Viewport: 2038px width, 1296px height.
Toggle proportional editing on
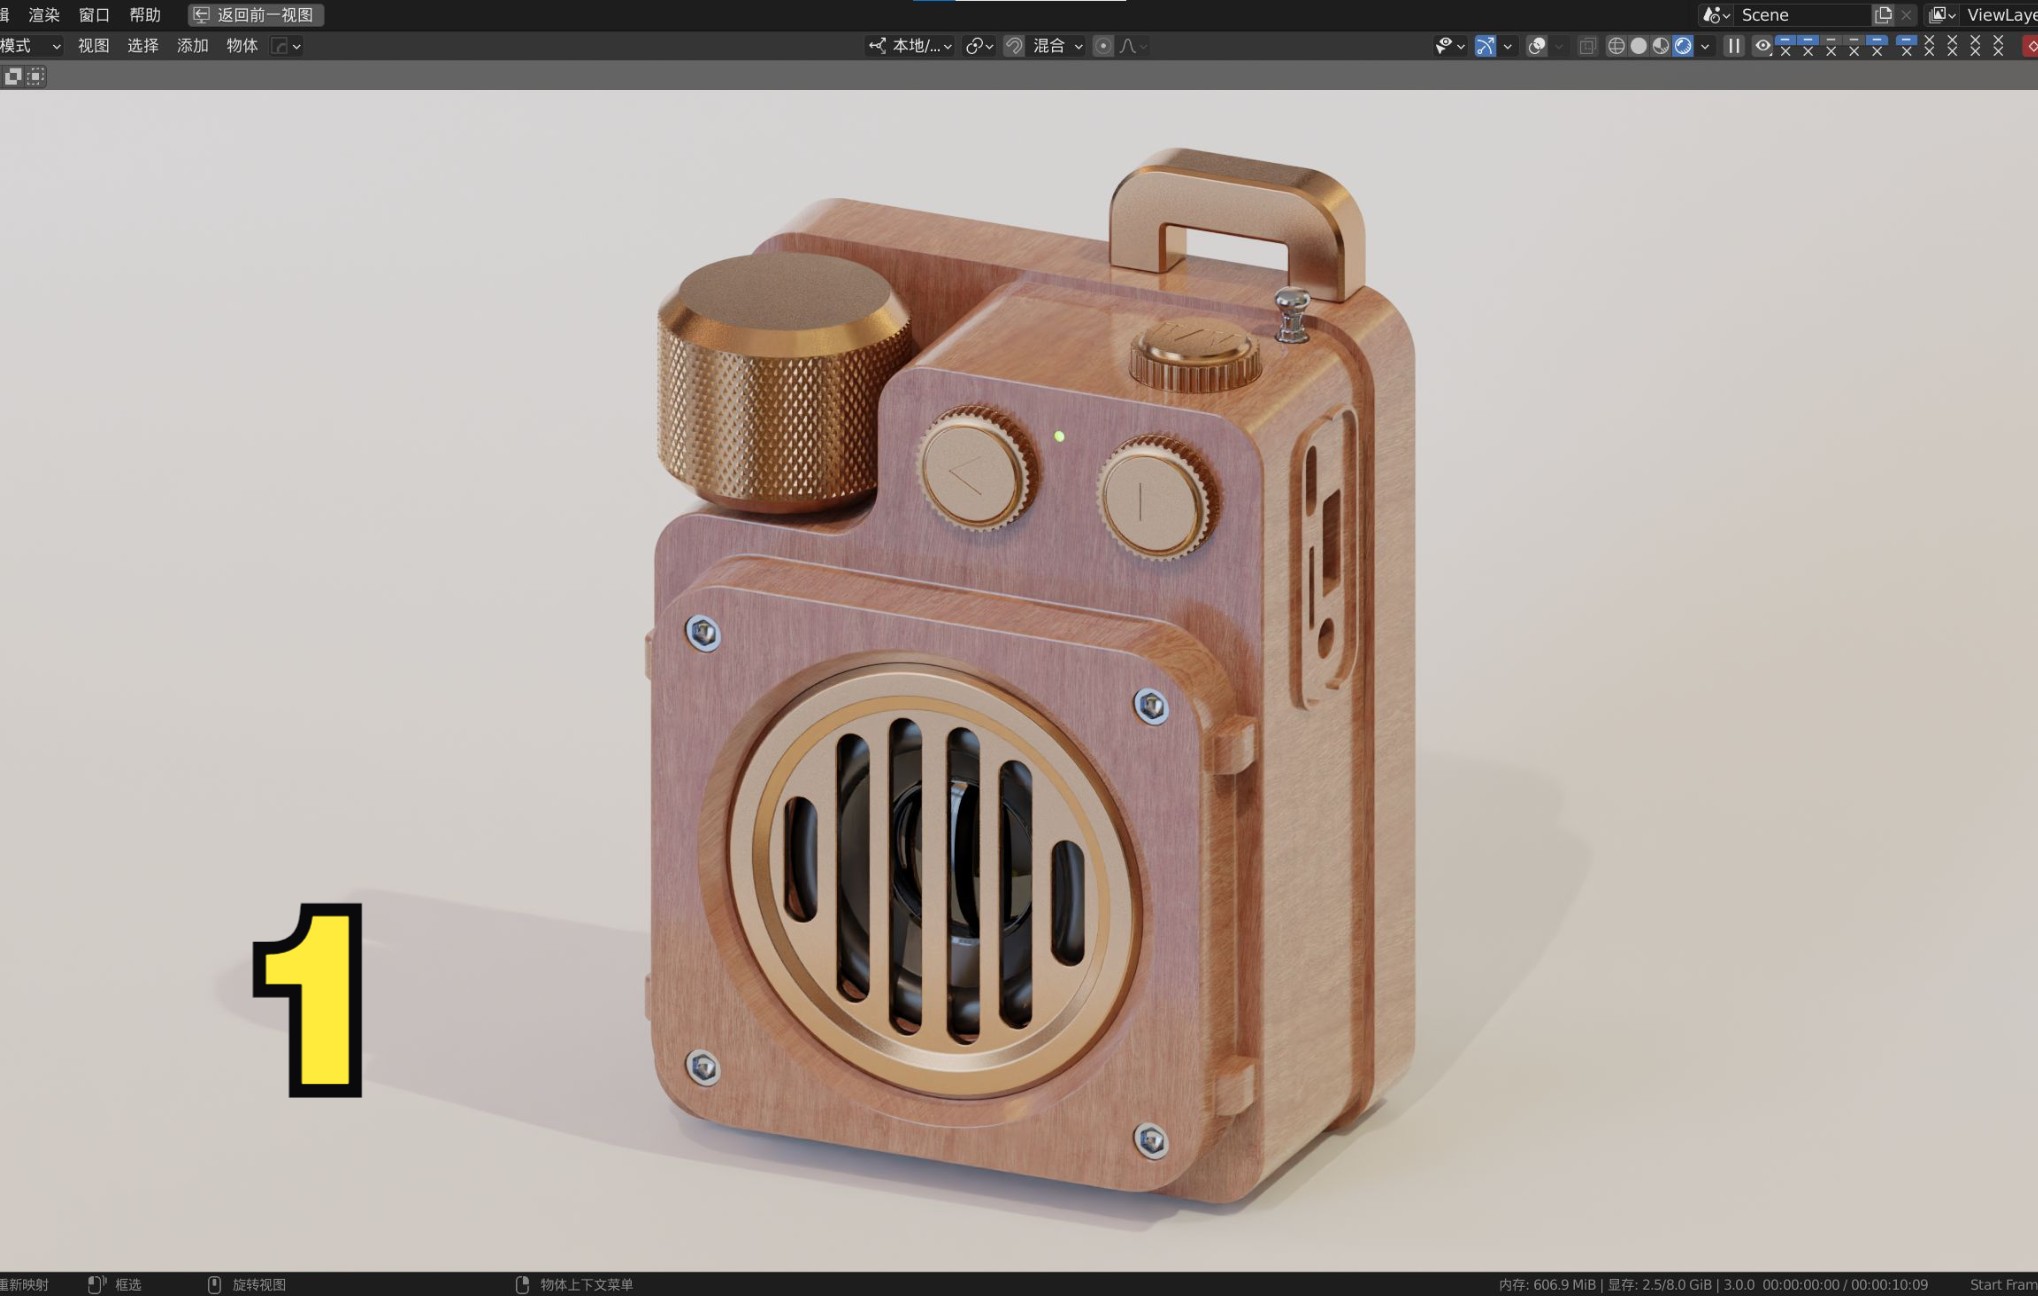pos(1104,46)
